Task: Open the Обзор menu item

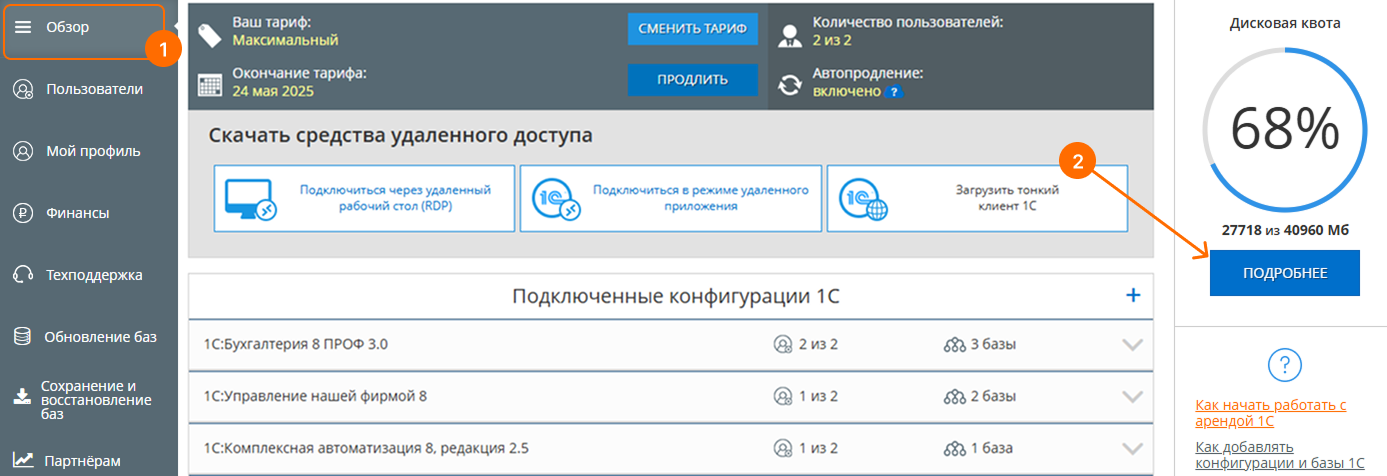Action: point(83,28)
